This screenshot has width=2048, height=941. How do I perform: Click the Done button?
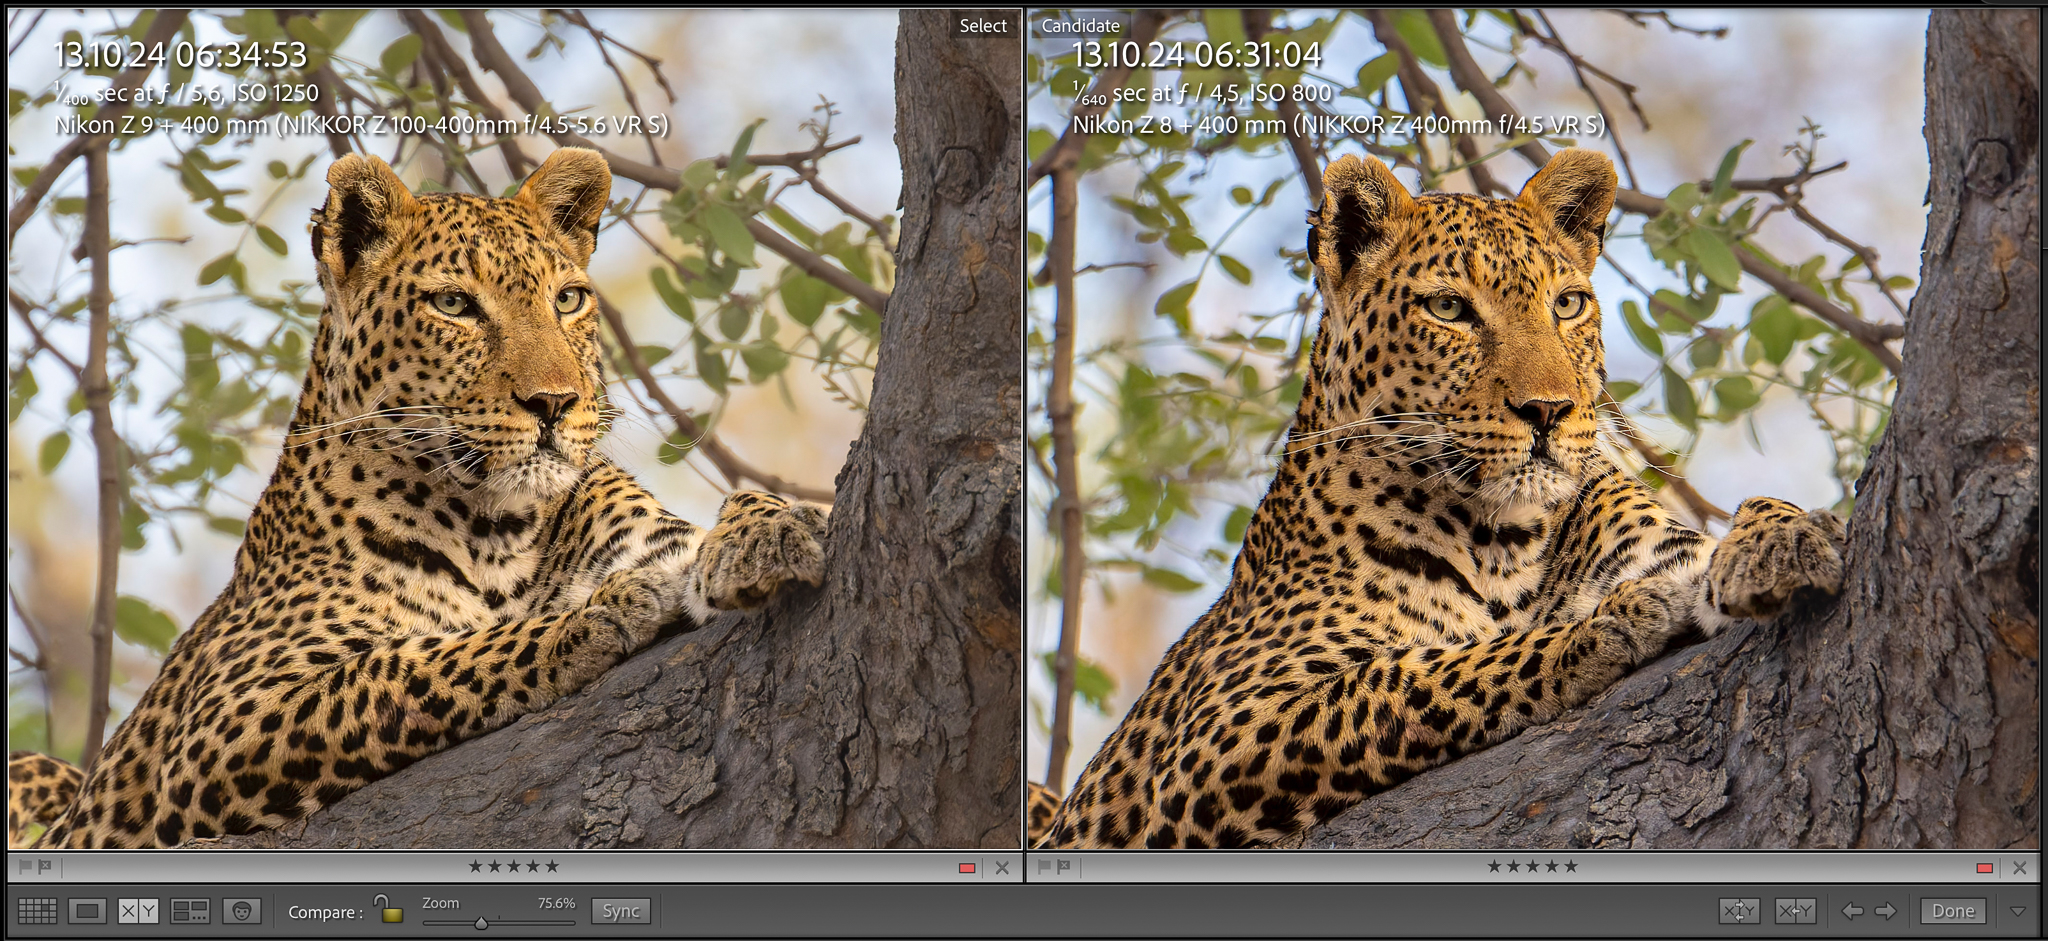point(1953,911)
